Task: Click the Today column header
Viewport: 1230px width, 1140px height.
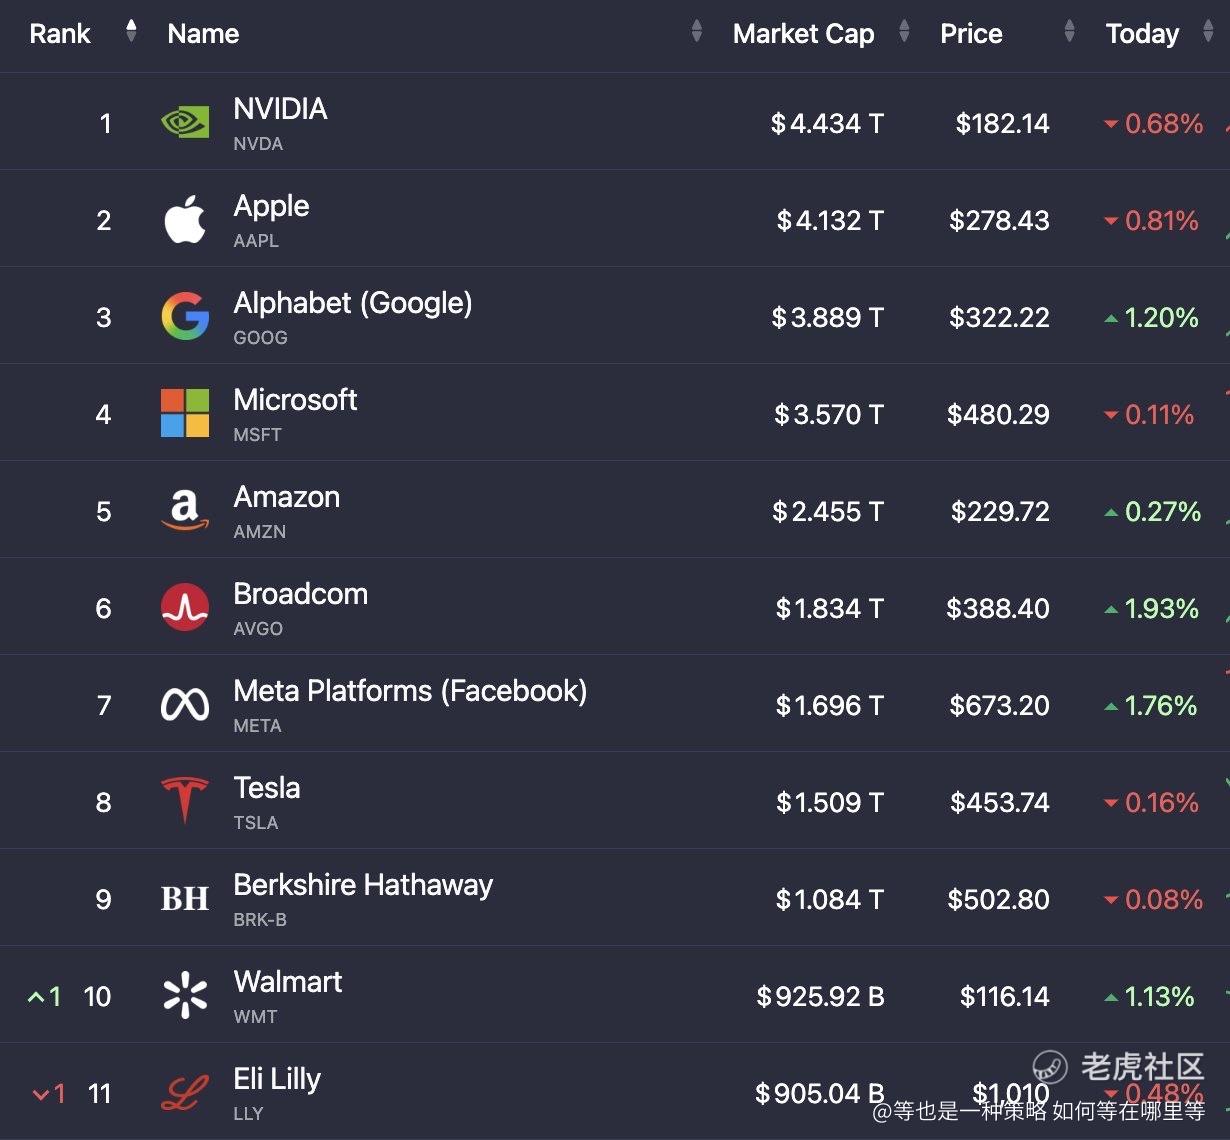Action: point(1142,34)
